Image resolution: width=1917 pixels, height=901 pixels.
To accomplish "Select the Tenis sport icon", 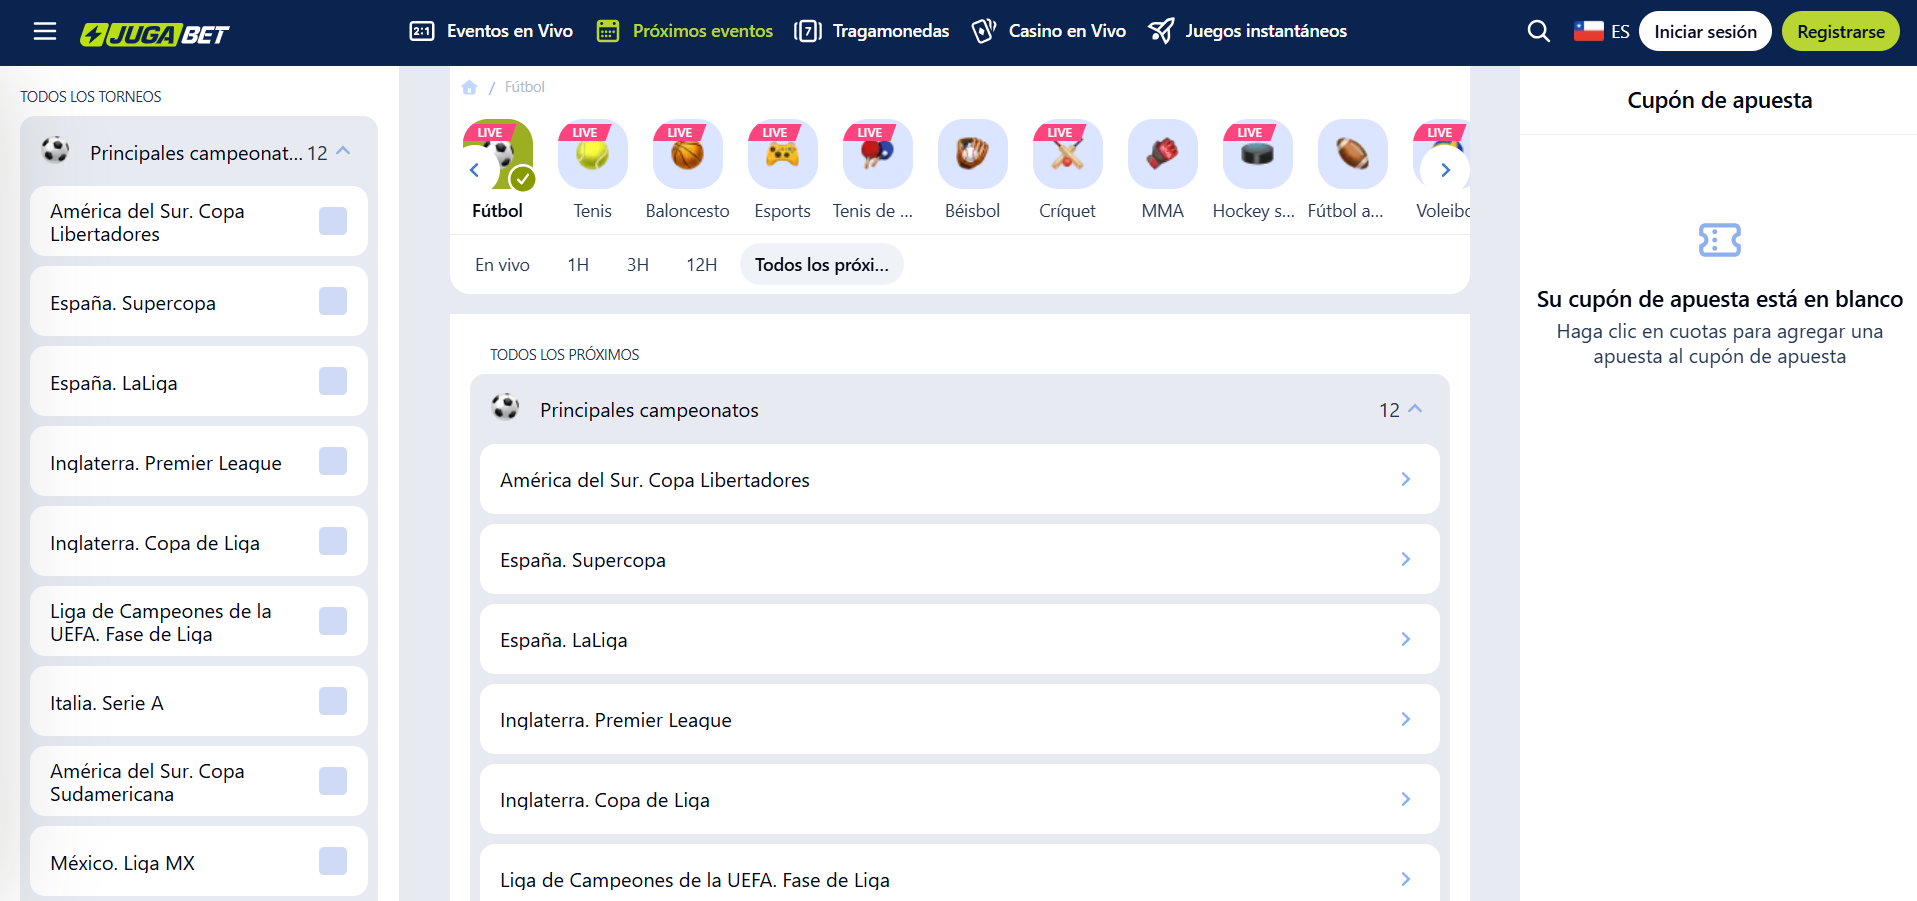I will [592, 155].
